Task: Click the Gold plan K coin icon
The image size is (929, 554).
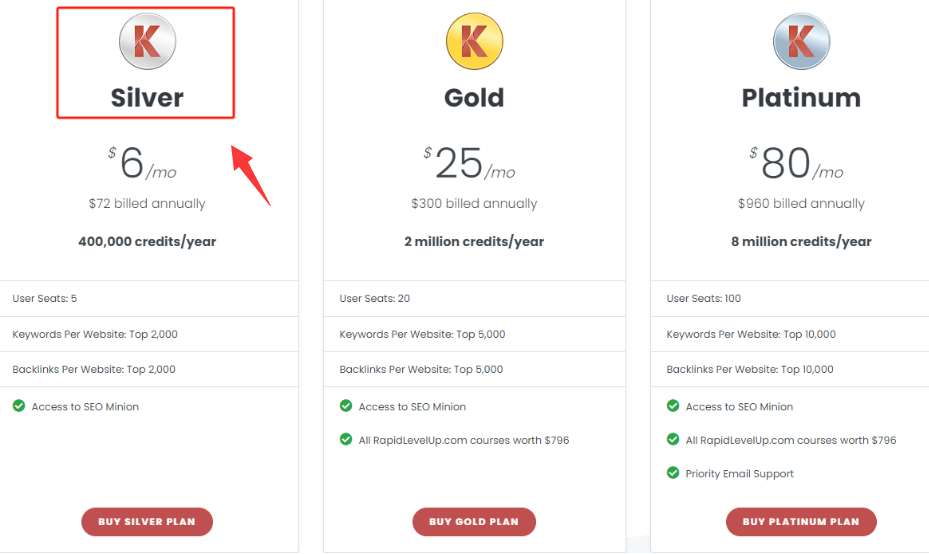Action: click(x=475, y=41)
